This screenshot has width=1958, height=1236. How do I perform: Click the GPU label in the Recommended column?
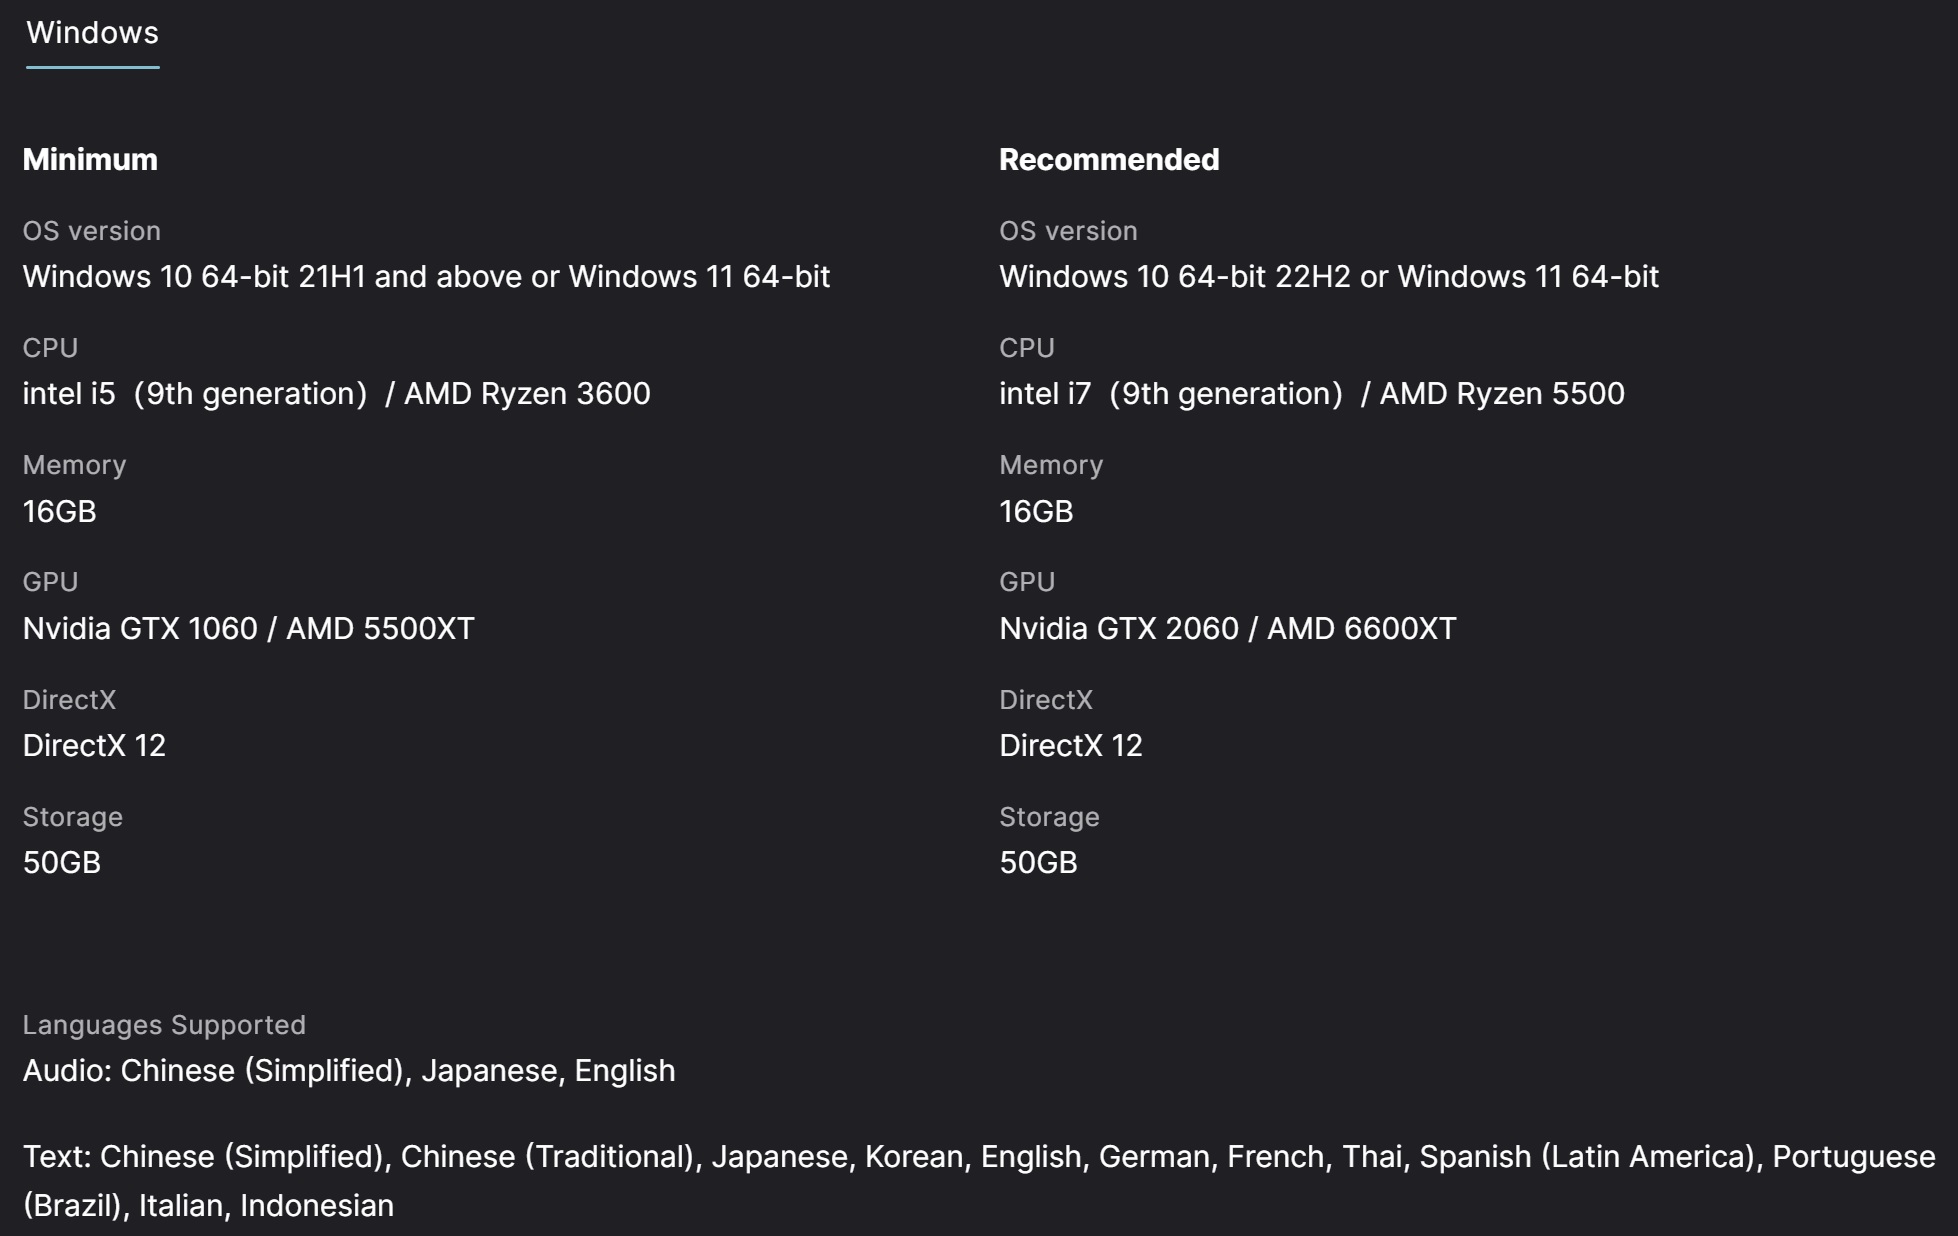click(1027, 582)
